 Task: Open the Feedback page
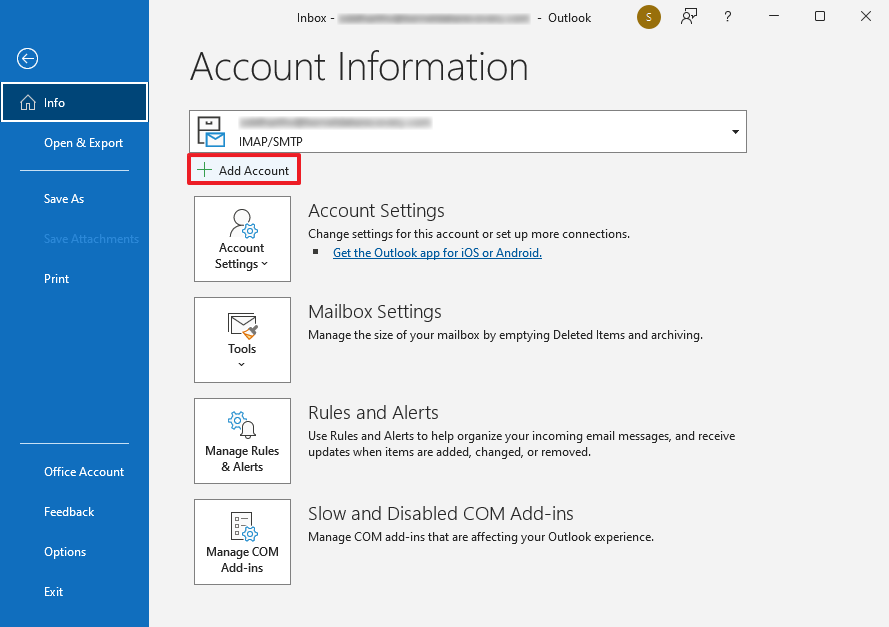[69, 512]
